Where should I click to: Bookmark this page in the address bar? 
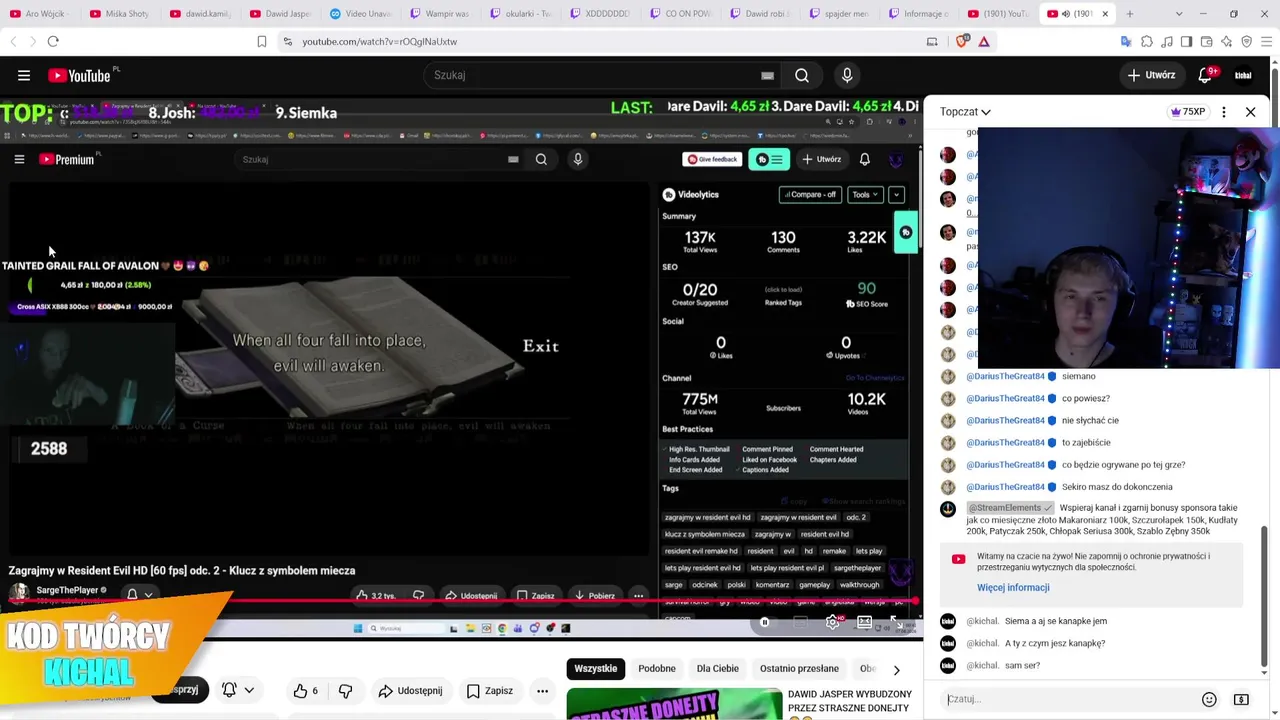coord(262,41)
